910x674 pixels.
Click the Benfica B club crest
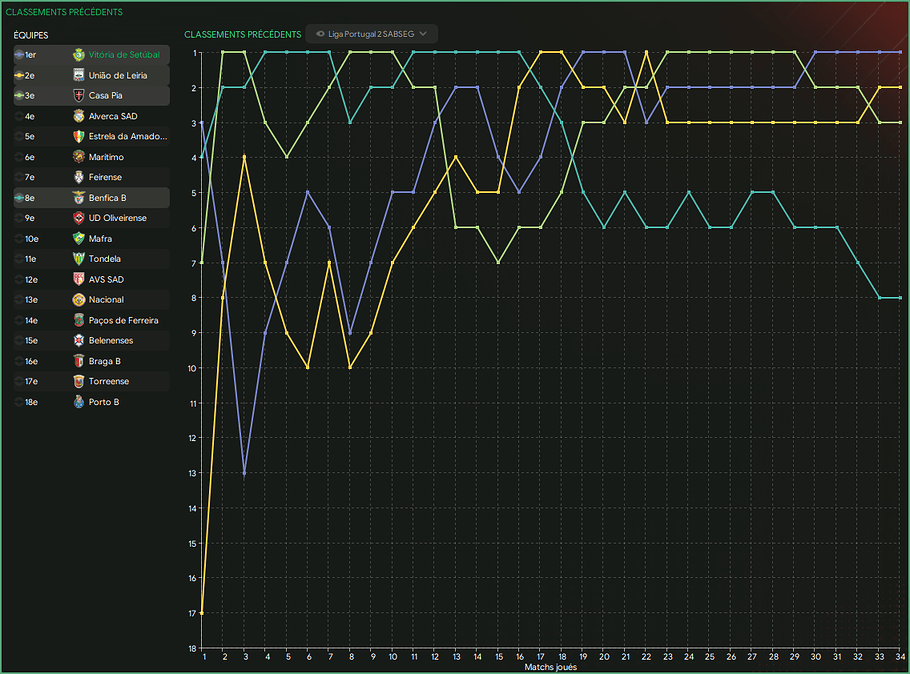pyautogui.click(x=79, y=198)
